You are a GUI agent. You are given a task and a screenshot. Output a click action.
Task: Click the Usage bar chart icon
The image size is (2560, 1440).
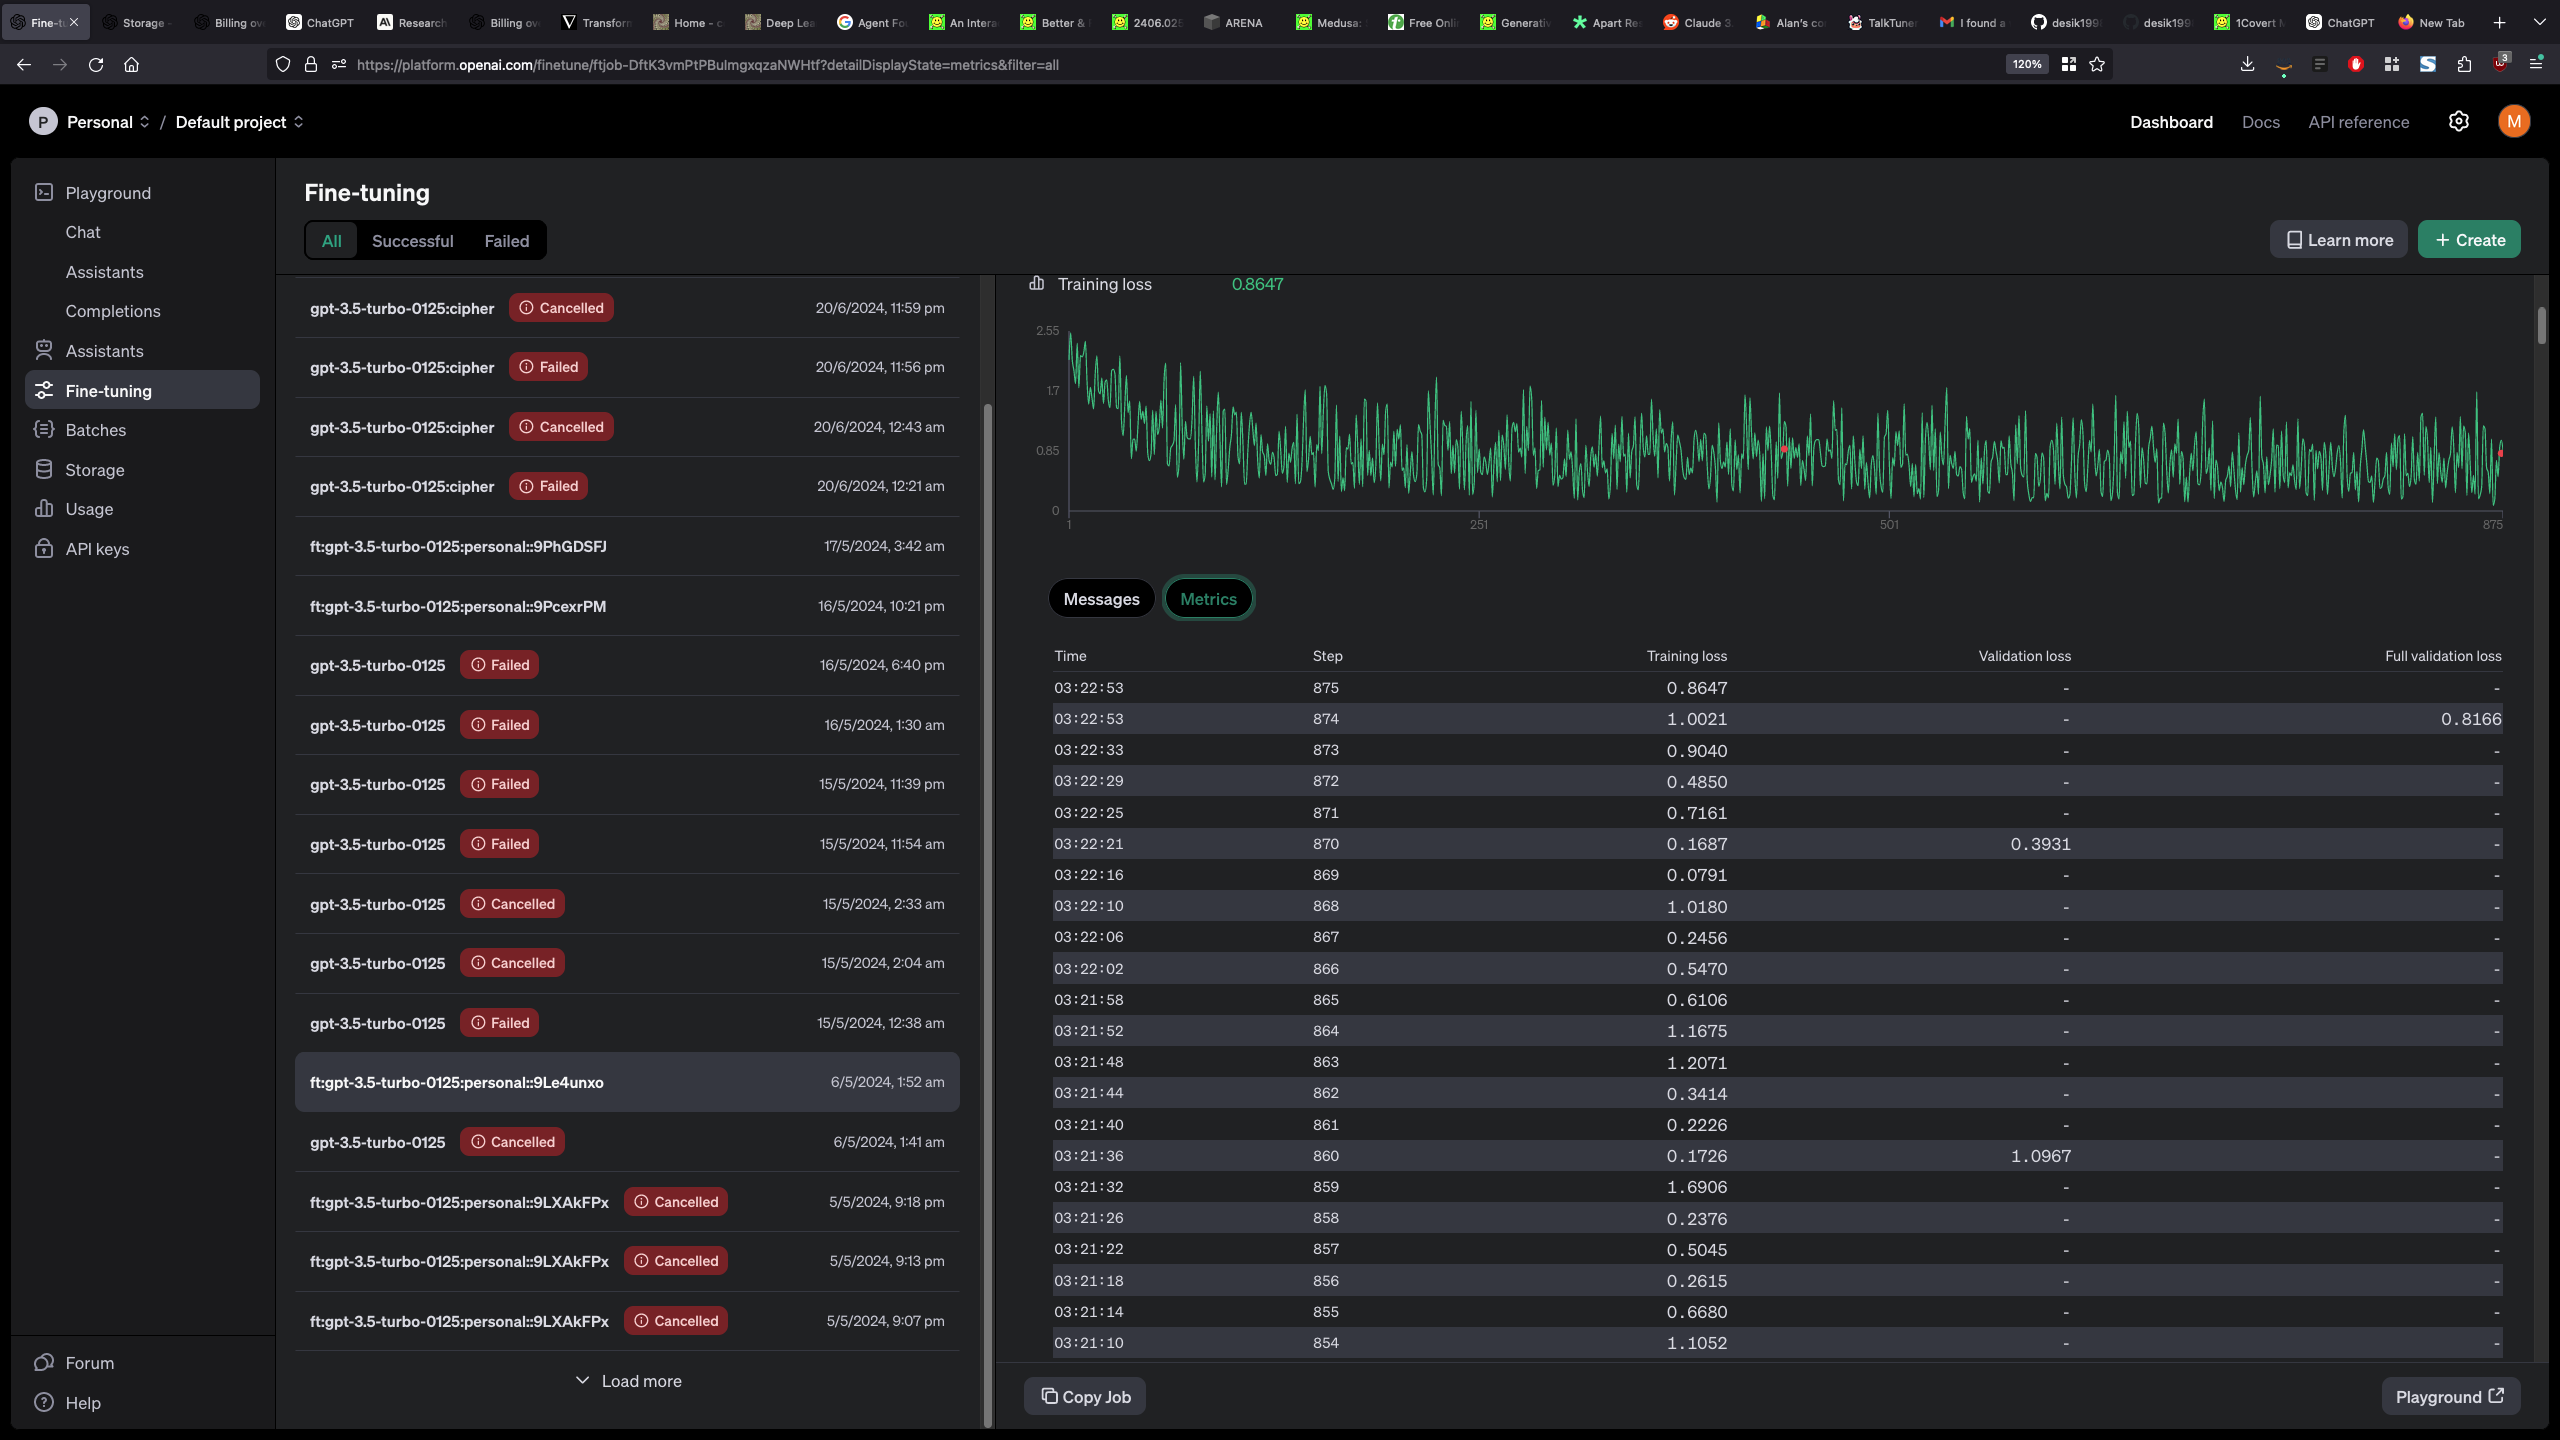tap(43, 508)
